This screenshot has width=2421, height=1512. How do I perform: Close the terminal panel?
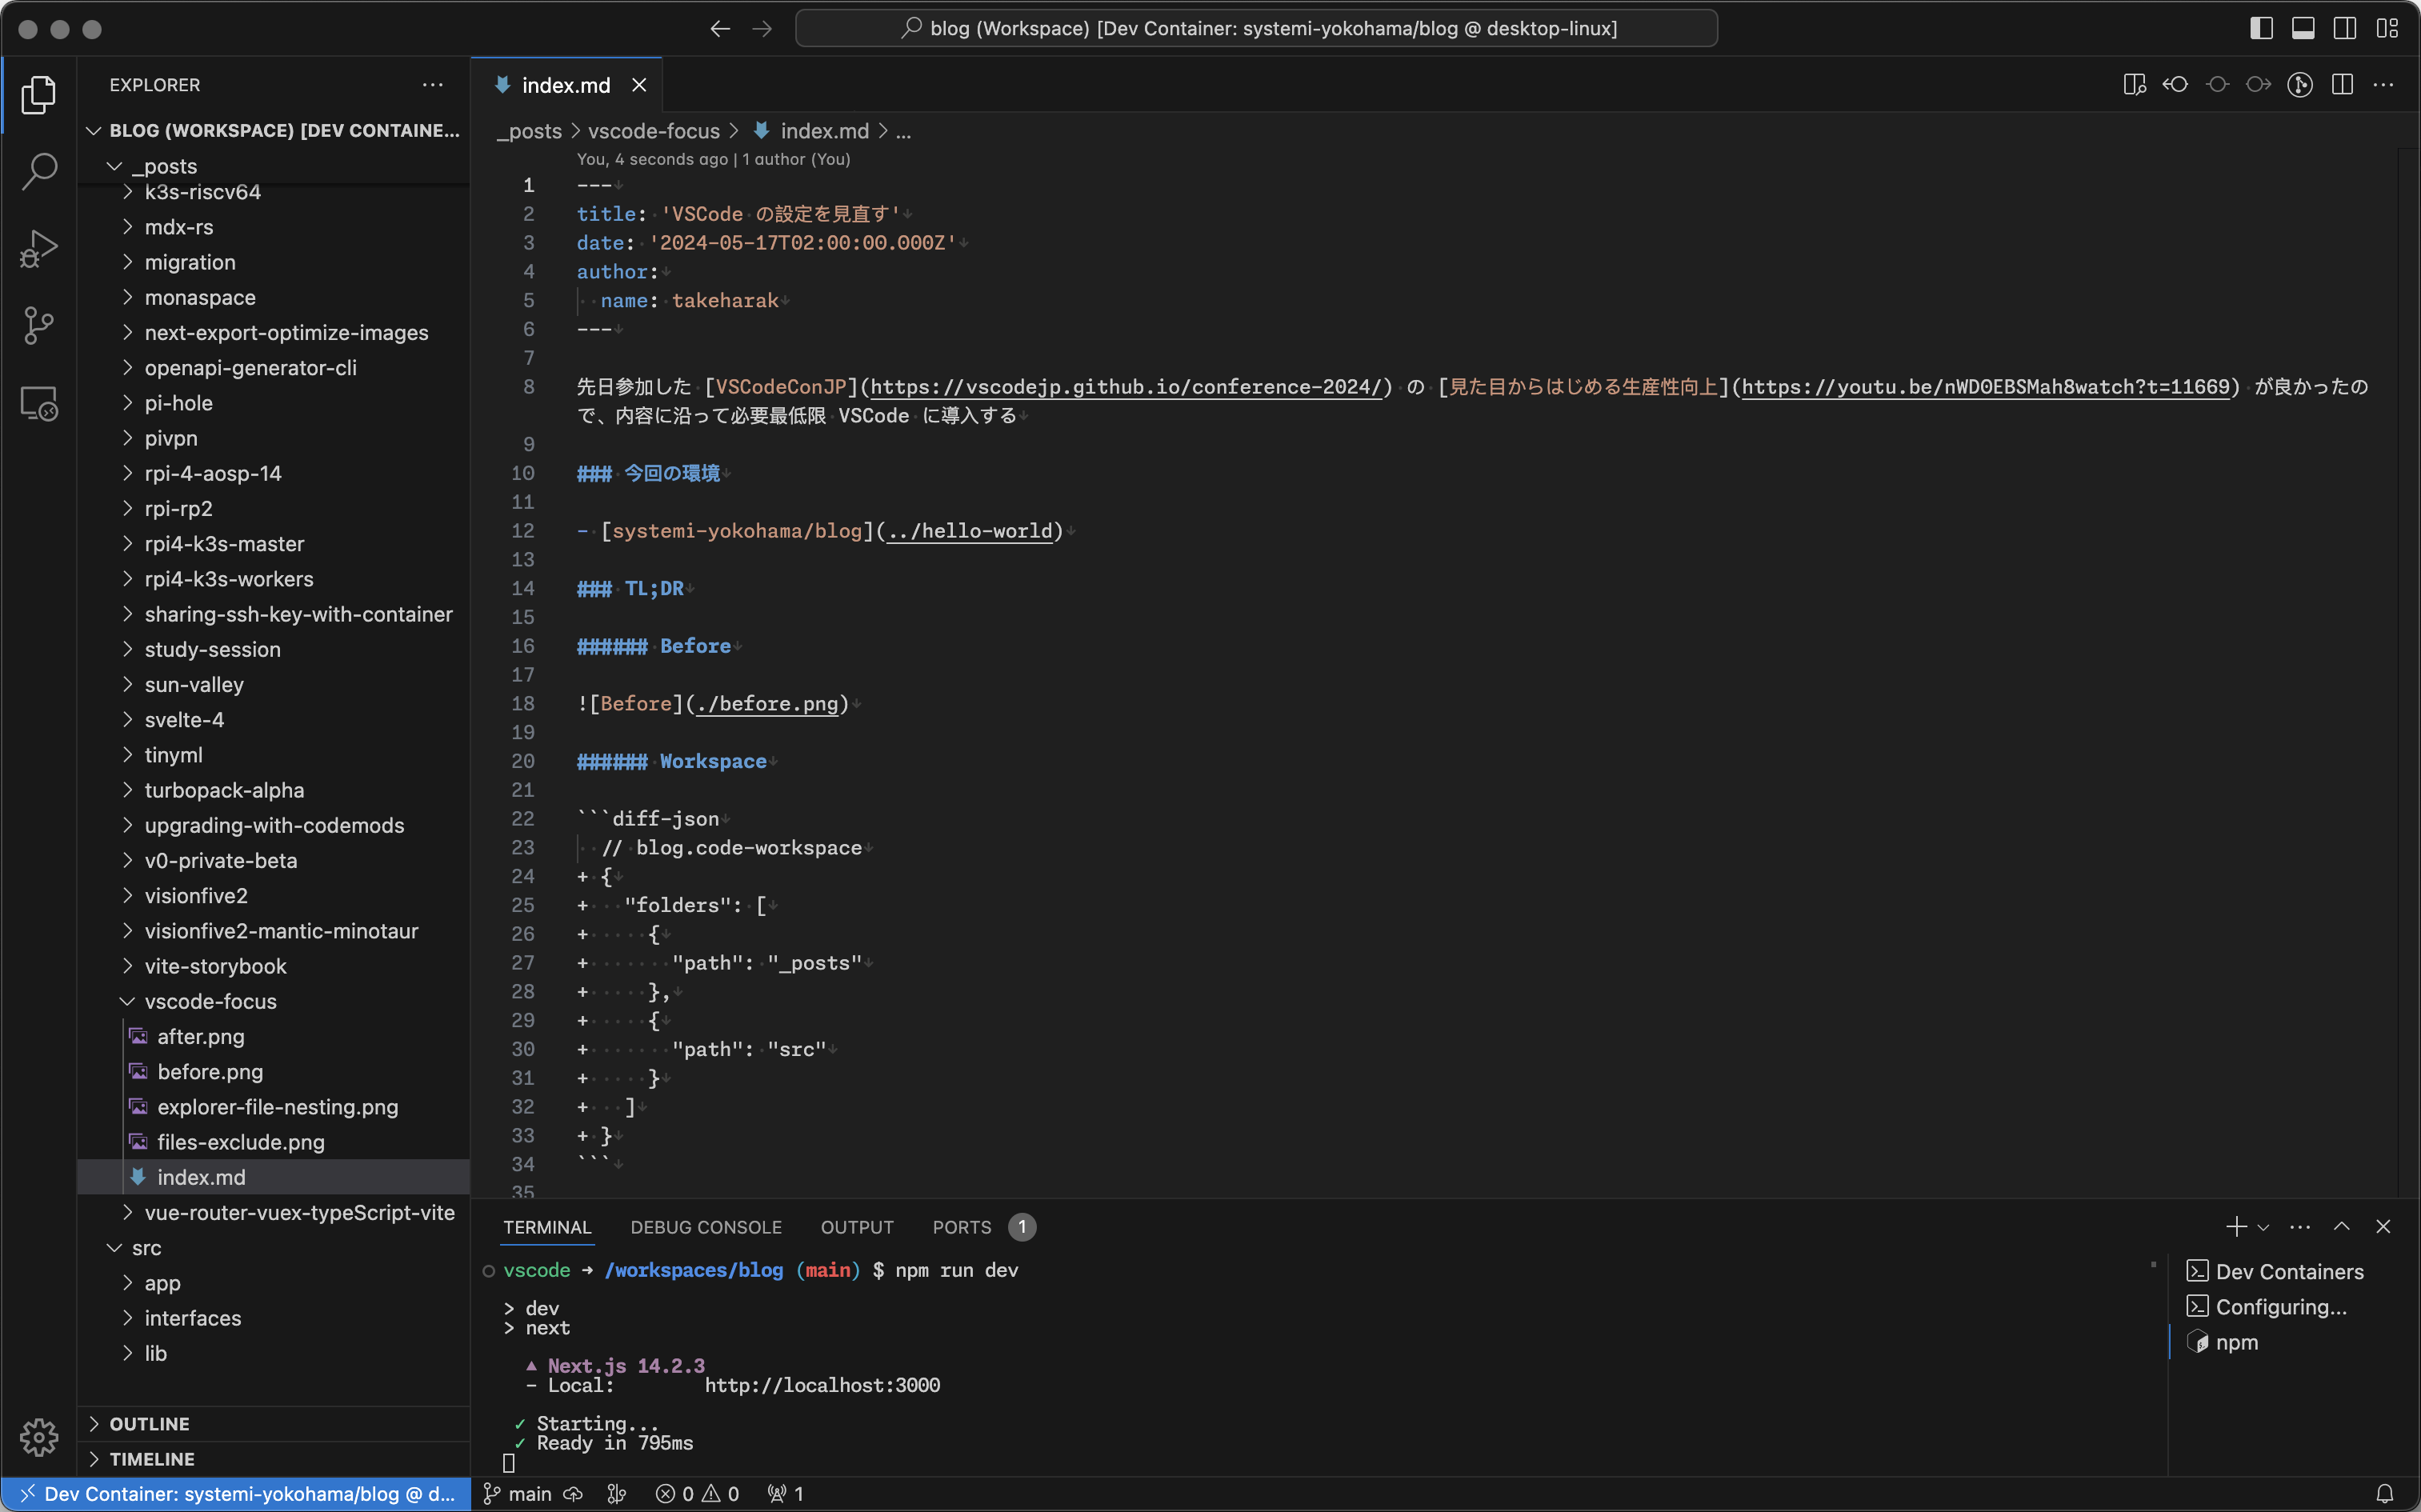[2384, 1227]
